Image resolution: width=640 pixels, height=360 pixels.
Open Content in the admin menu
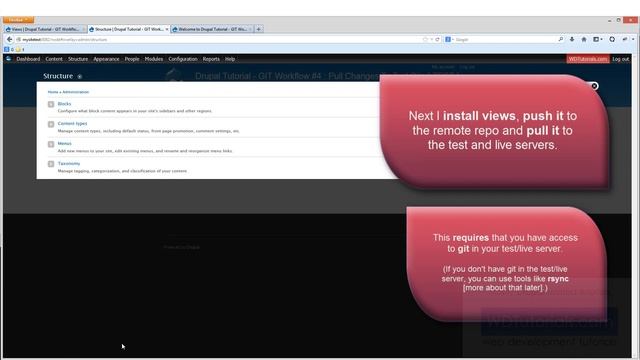click(54, 59)
